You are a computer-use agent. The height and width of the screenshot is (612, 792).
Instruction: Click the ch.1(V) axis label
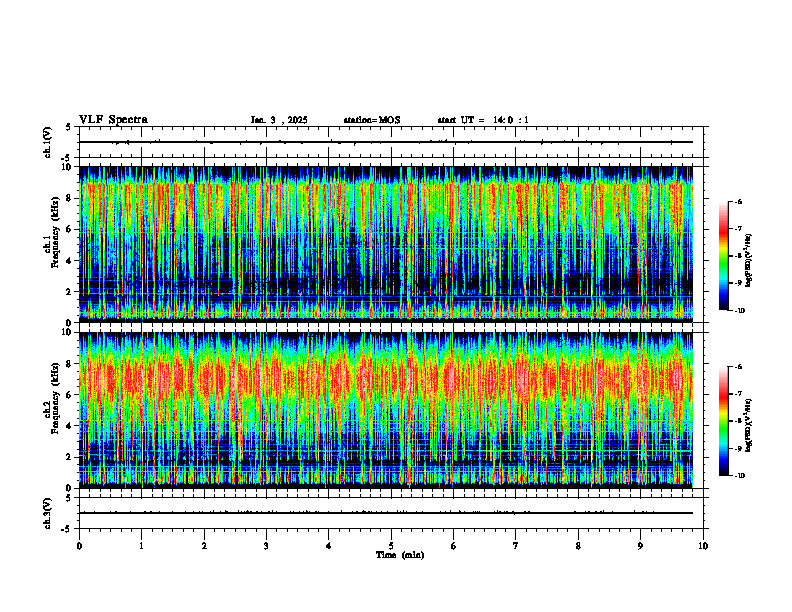pos(48,142)
